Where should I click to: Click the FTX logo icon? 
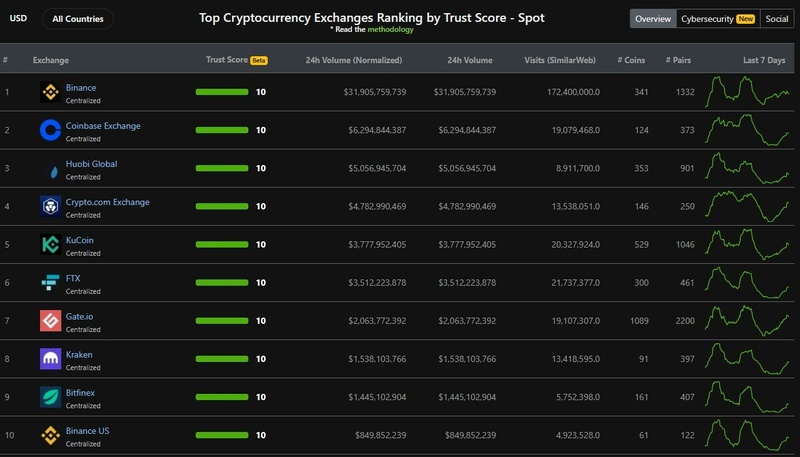click(x=50, y=283)
